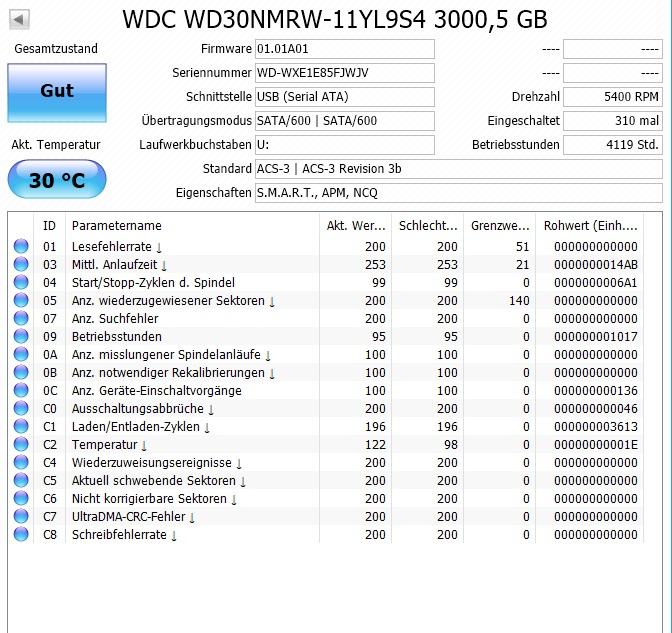Click the Eigenschaften S.M.A.R.T. field

click(x=459, y=193)
